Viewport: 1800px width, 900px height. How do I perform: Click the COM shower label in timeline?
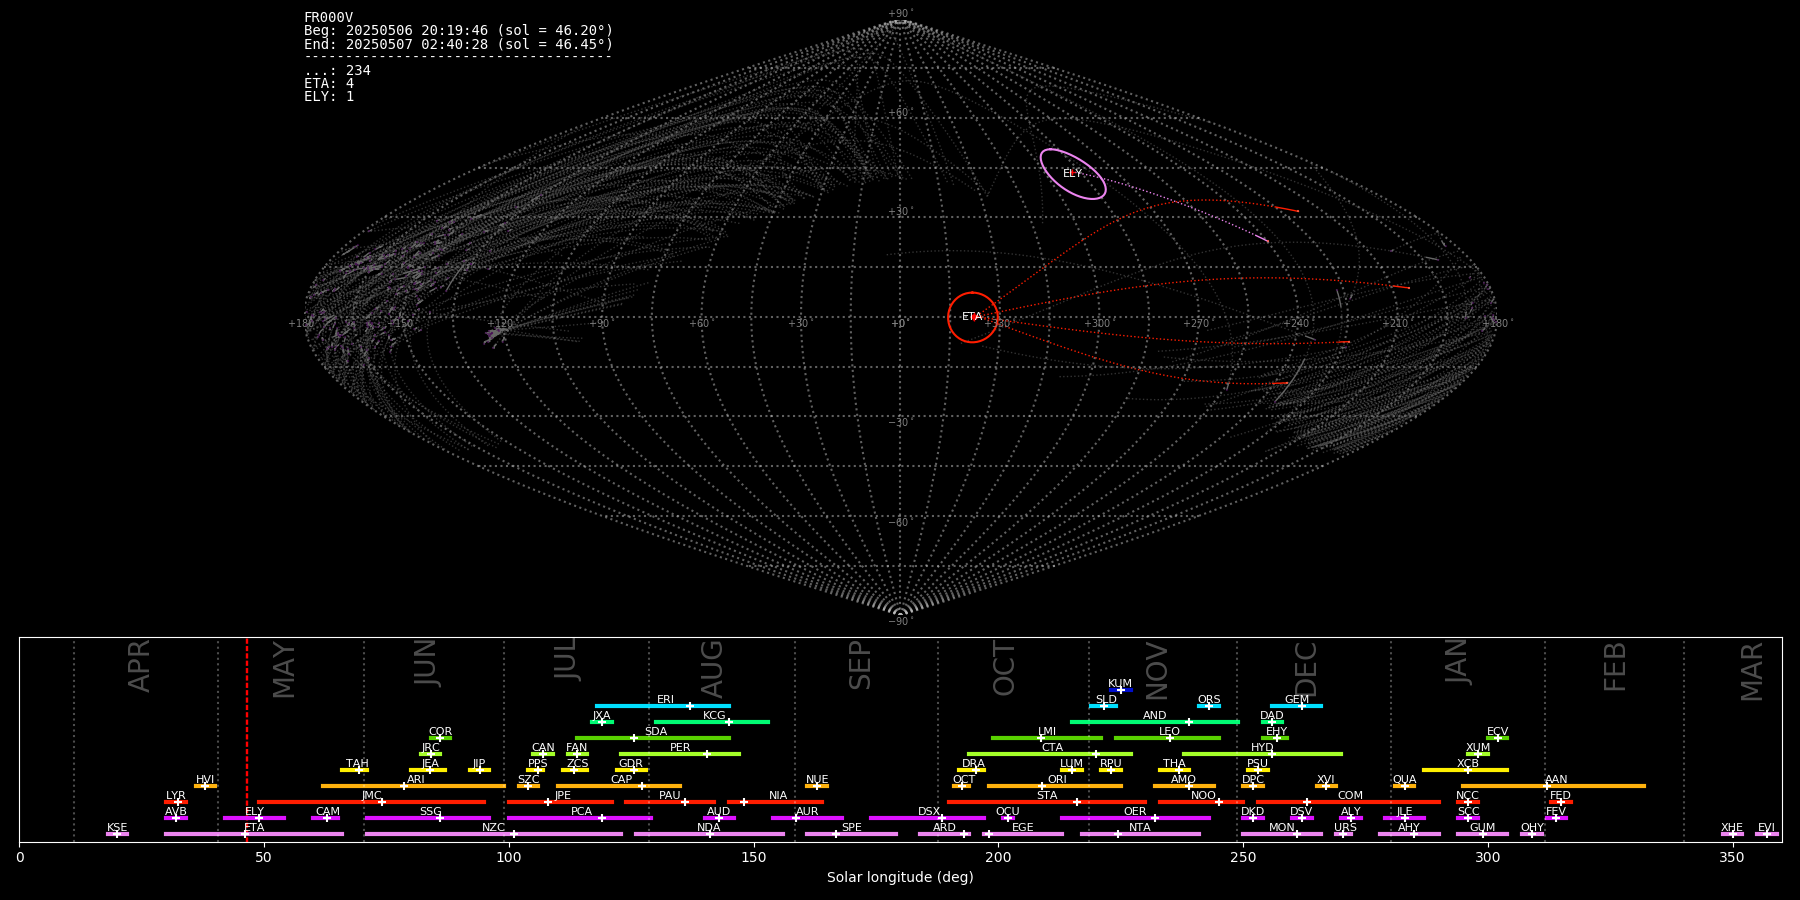(x=1350, y=796)
